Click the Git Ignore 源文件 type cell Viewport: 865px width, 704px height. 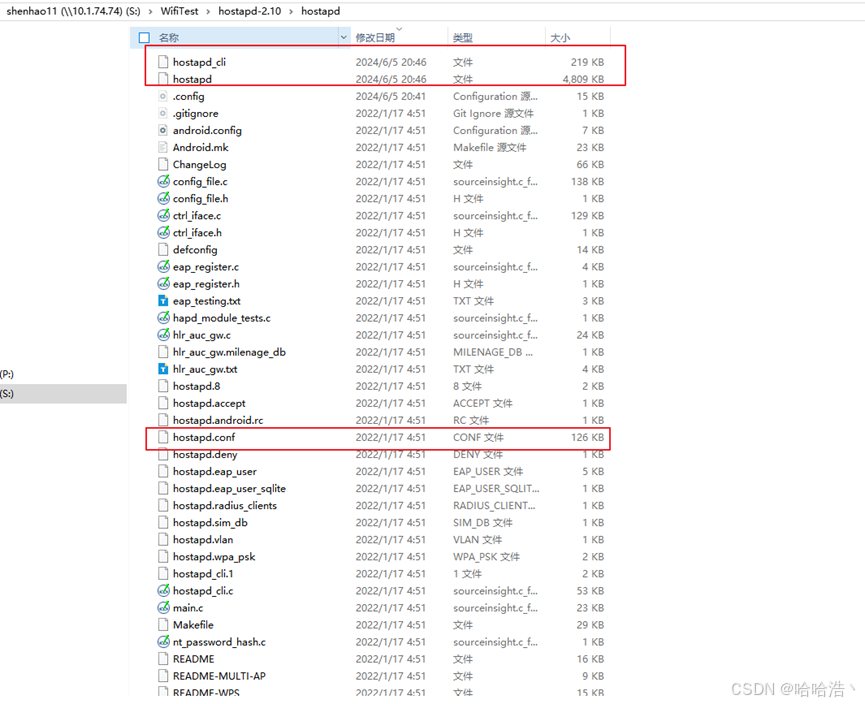493,113
